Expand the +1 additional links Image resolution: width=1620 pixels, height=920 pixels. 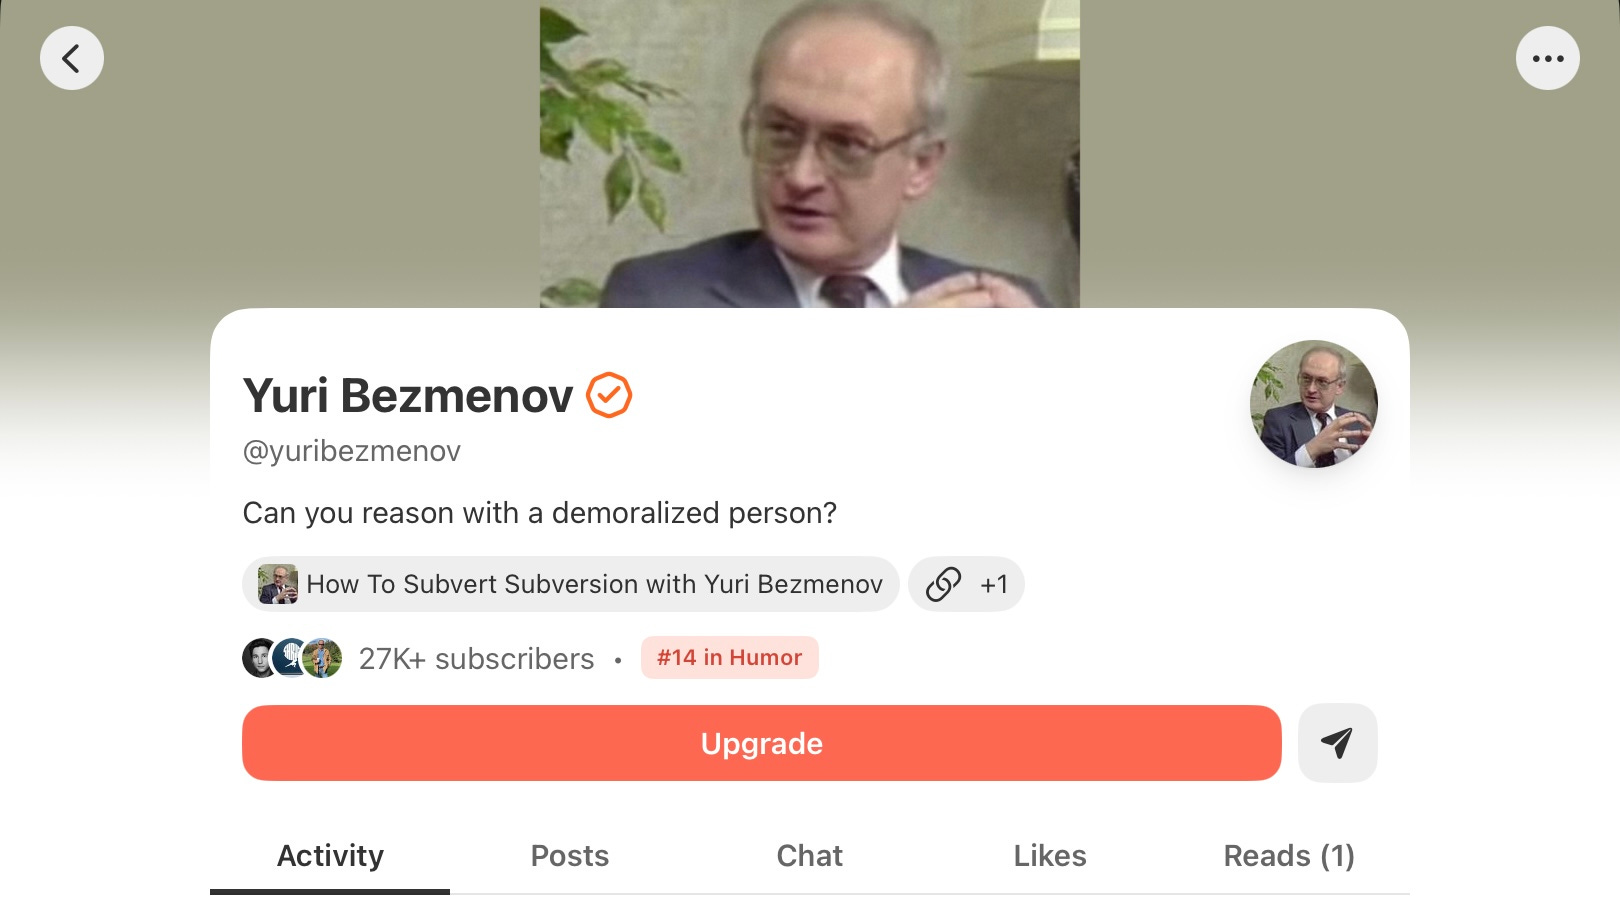994,584
